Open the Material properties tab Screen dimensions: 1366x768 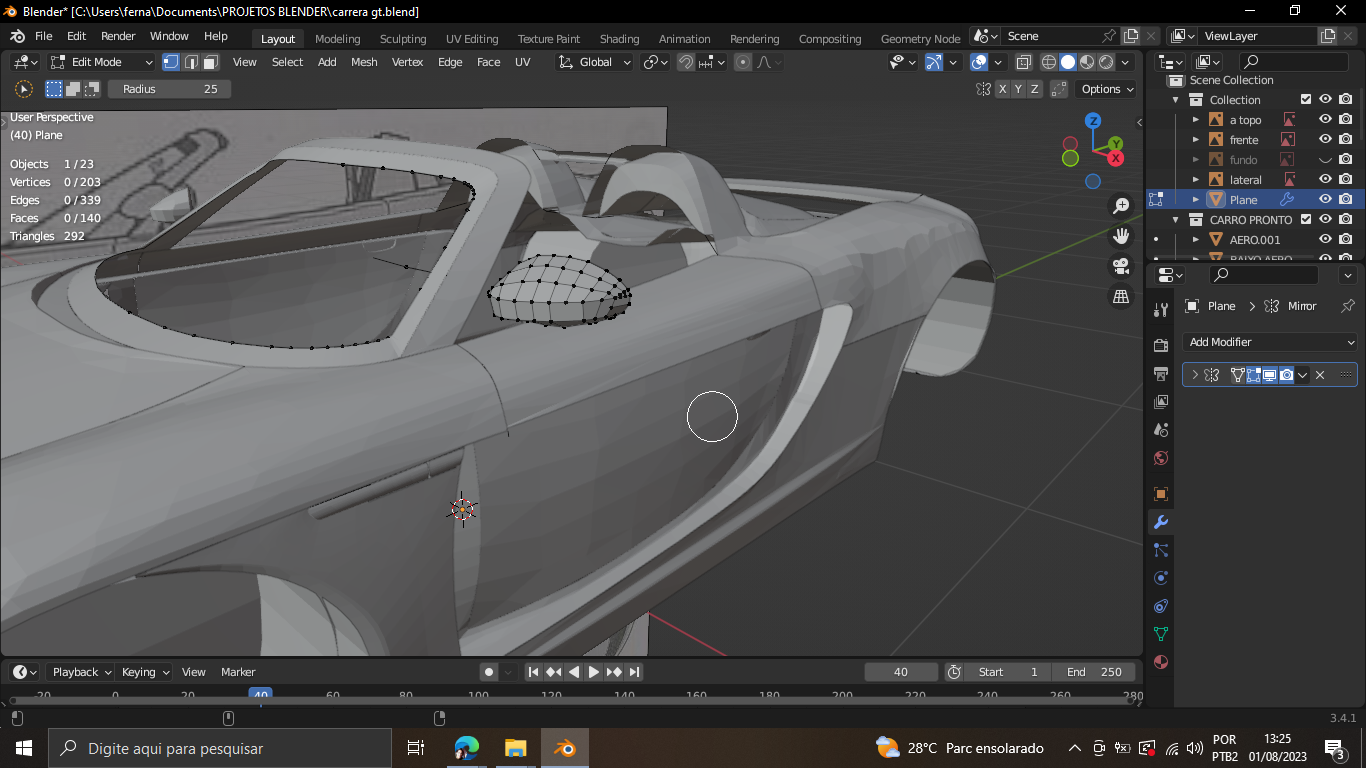coord(1161,662)
